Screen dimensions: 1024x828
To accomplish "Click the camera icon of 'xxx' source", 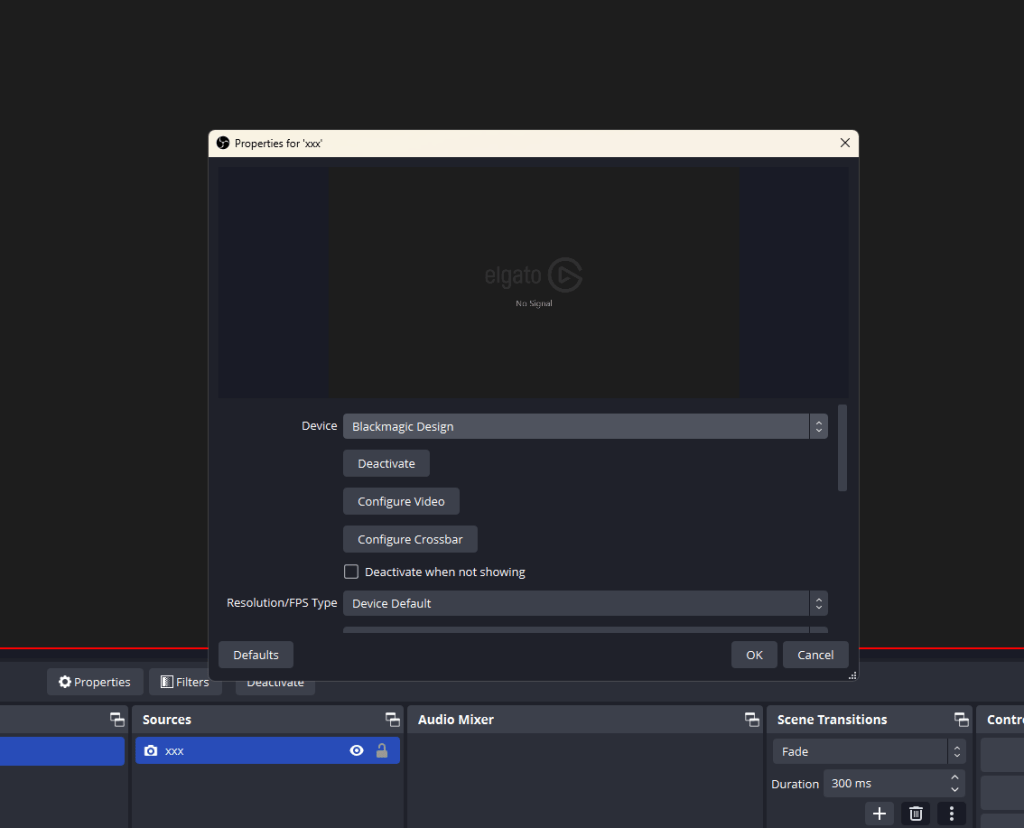I will click(x=151, y=751).
